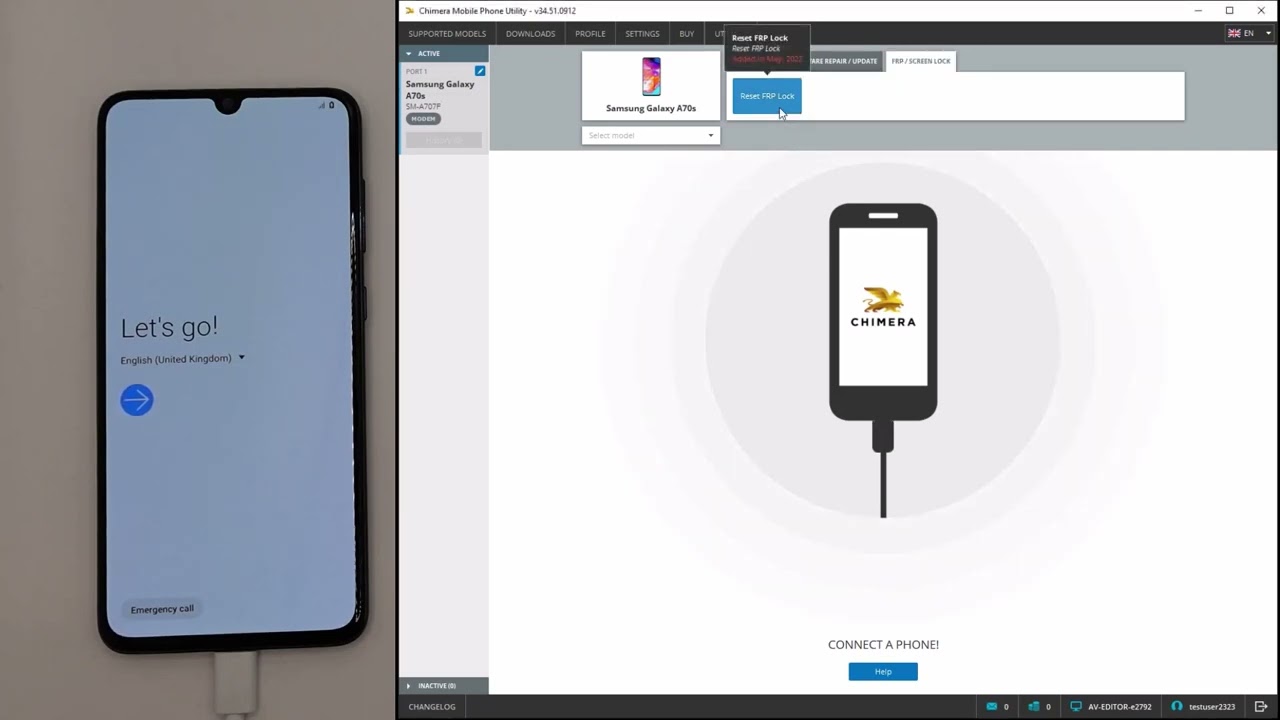Click the Samsung Galaxy A70s phone image
Viewport: 1280px width, 720px height.
[651, 77]
